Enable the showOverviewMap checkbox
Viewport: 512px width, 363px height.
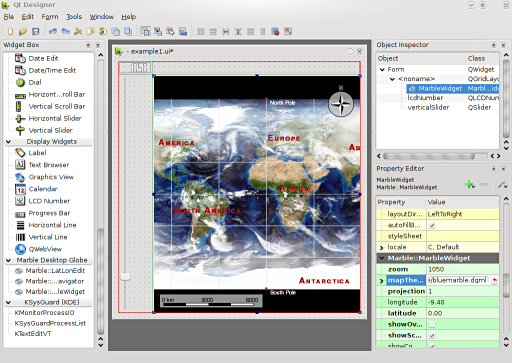tap(432, 324)
